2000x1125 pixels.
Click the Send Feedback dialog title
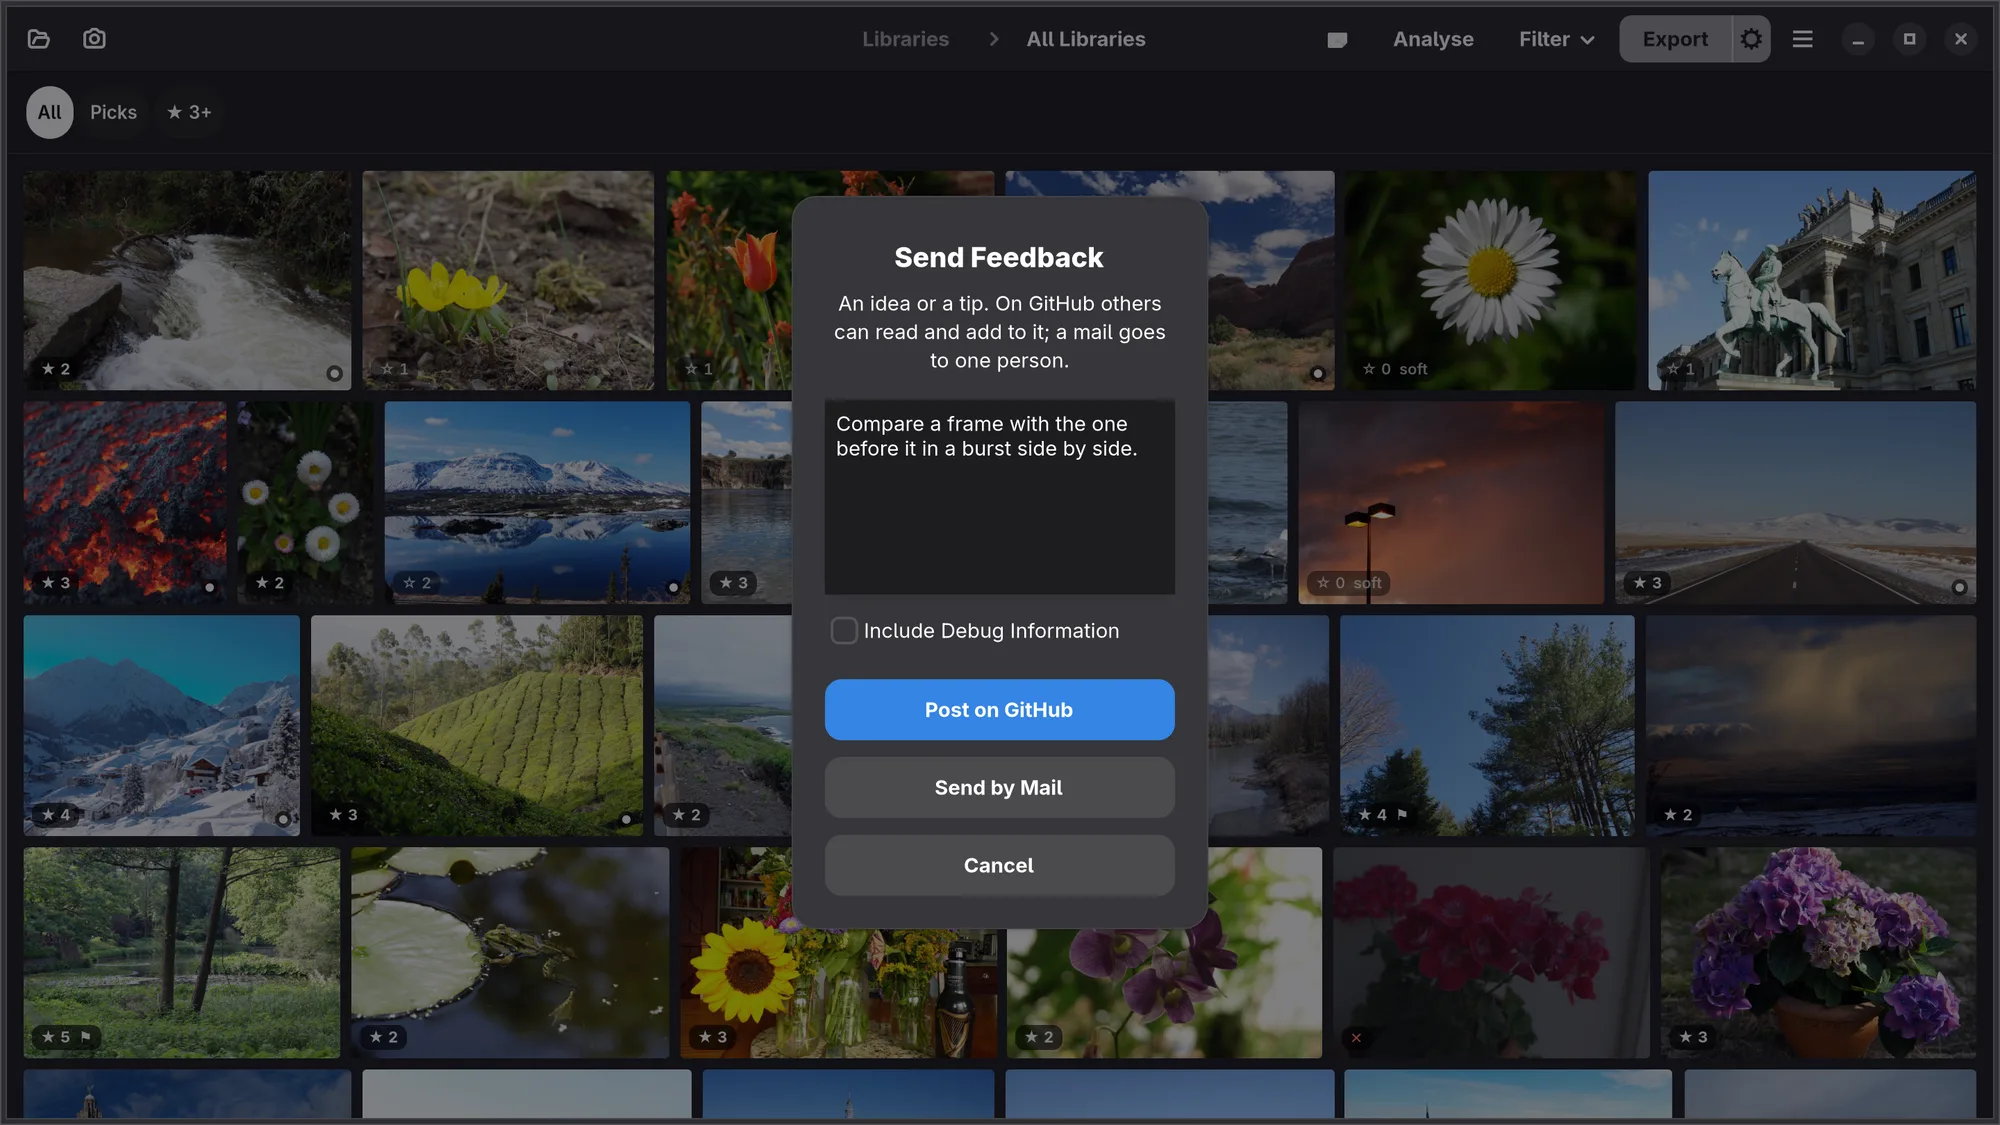pos(999,258)
